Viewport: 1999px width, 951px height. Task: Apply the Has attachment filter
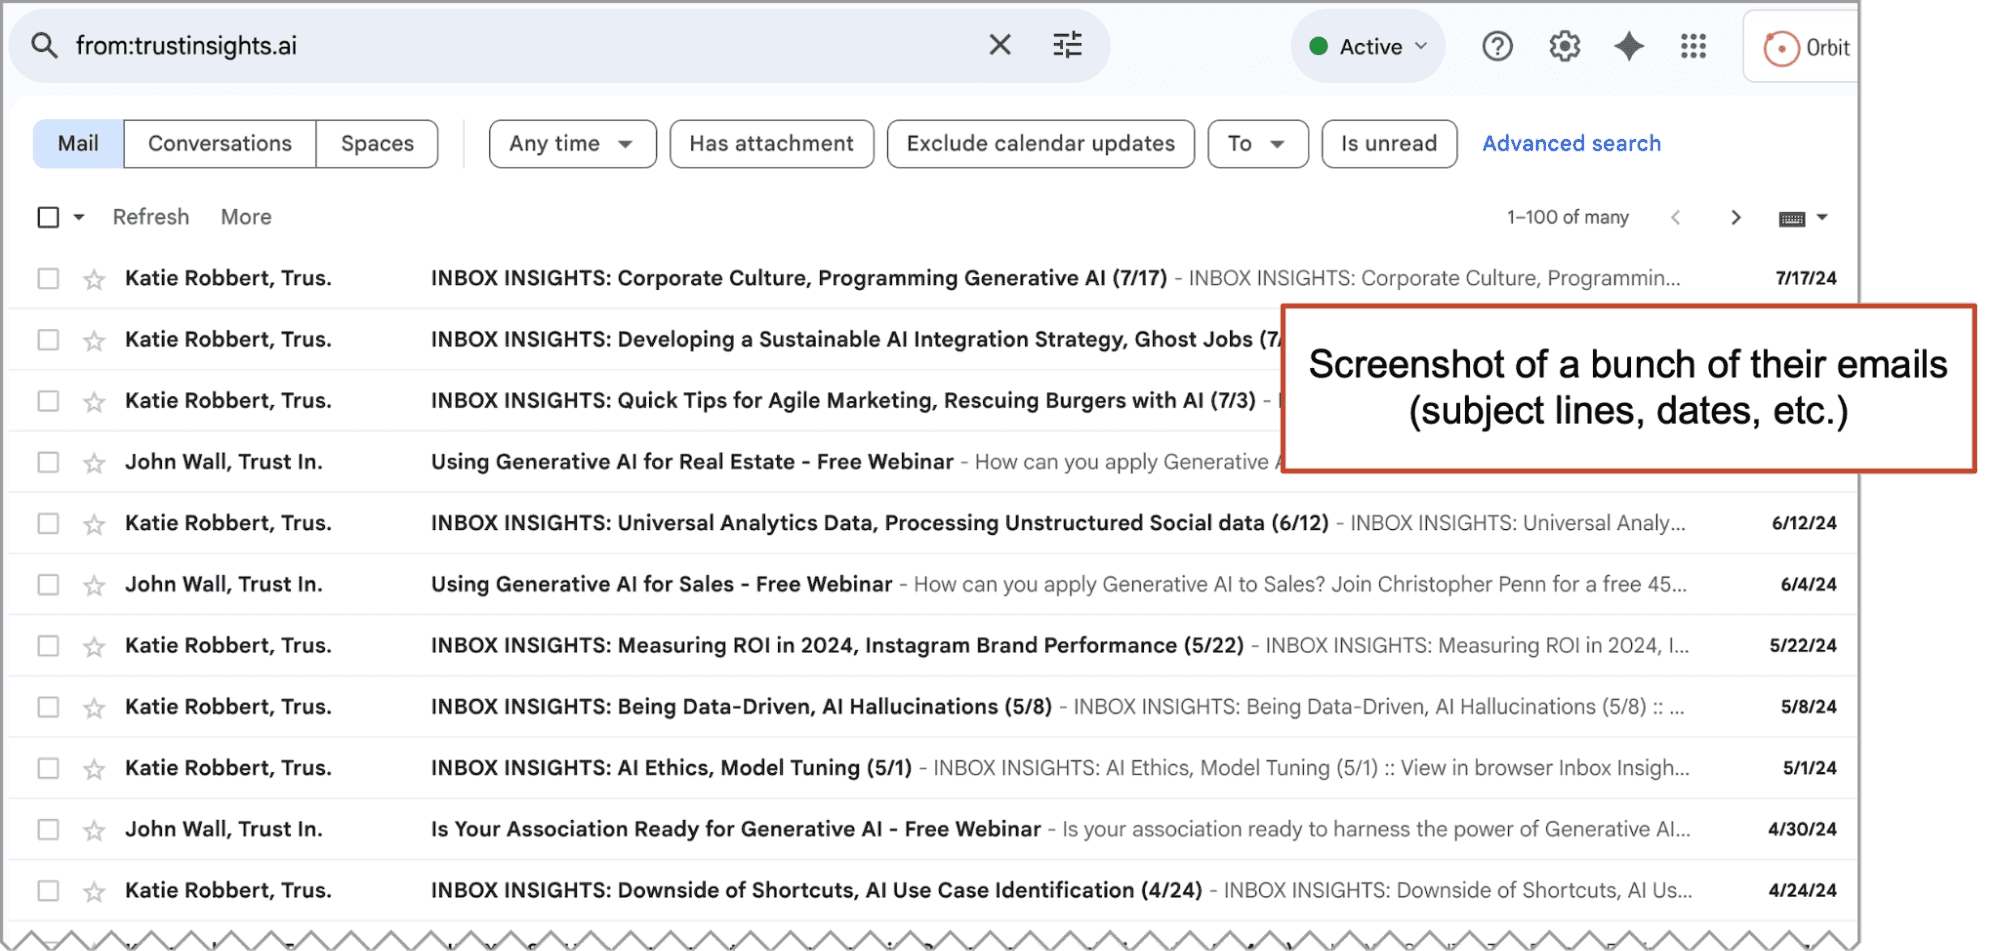coord(771,144)
